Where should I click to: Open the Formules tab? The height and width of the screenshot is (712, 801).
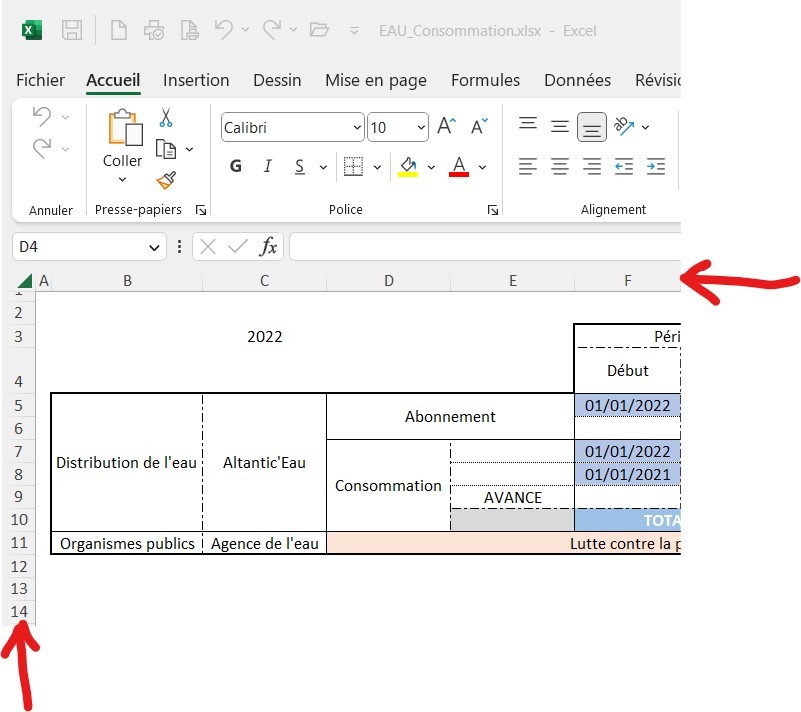tap(485, 80)
